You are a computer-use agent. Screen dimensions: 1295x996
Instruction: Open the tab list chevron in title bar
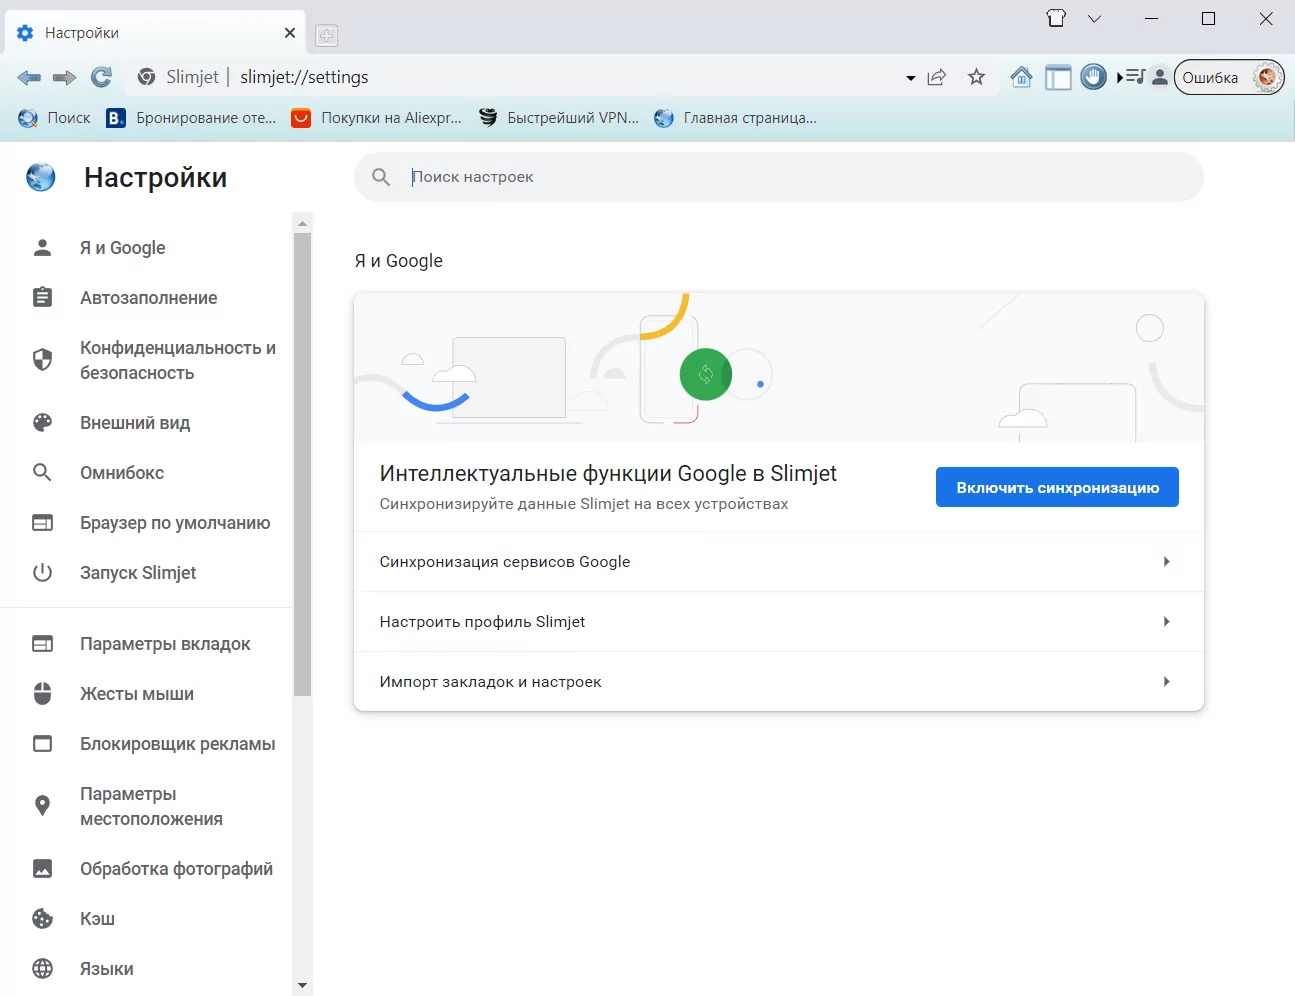(x=1094, y=18)
